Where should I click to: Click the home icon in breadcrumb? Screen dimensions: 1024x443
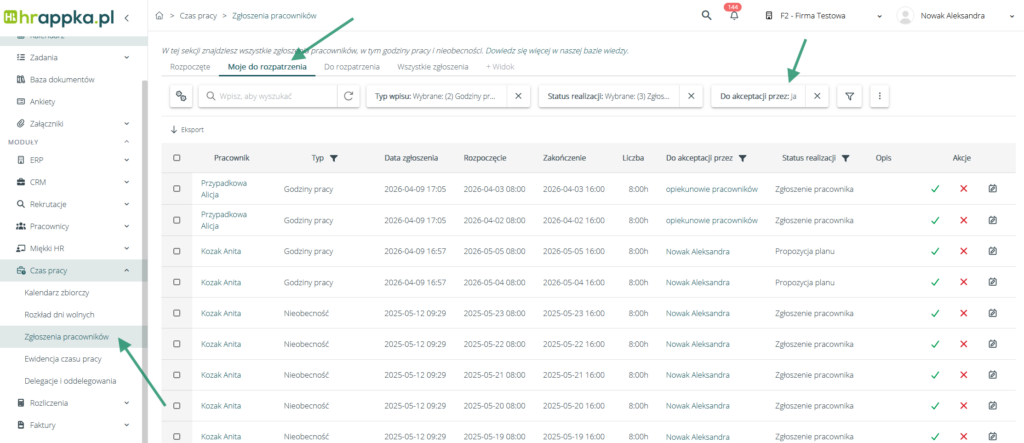[x=161, y=16]
